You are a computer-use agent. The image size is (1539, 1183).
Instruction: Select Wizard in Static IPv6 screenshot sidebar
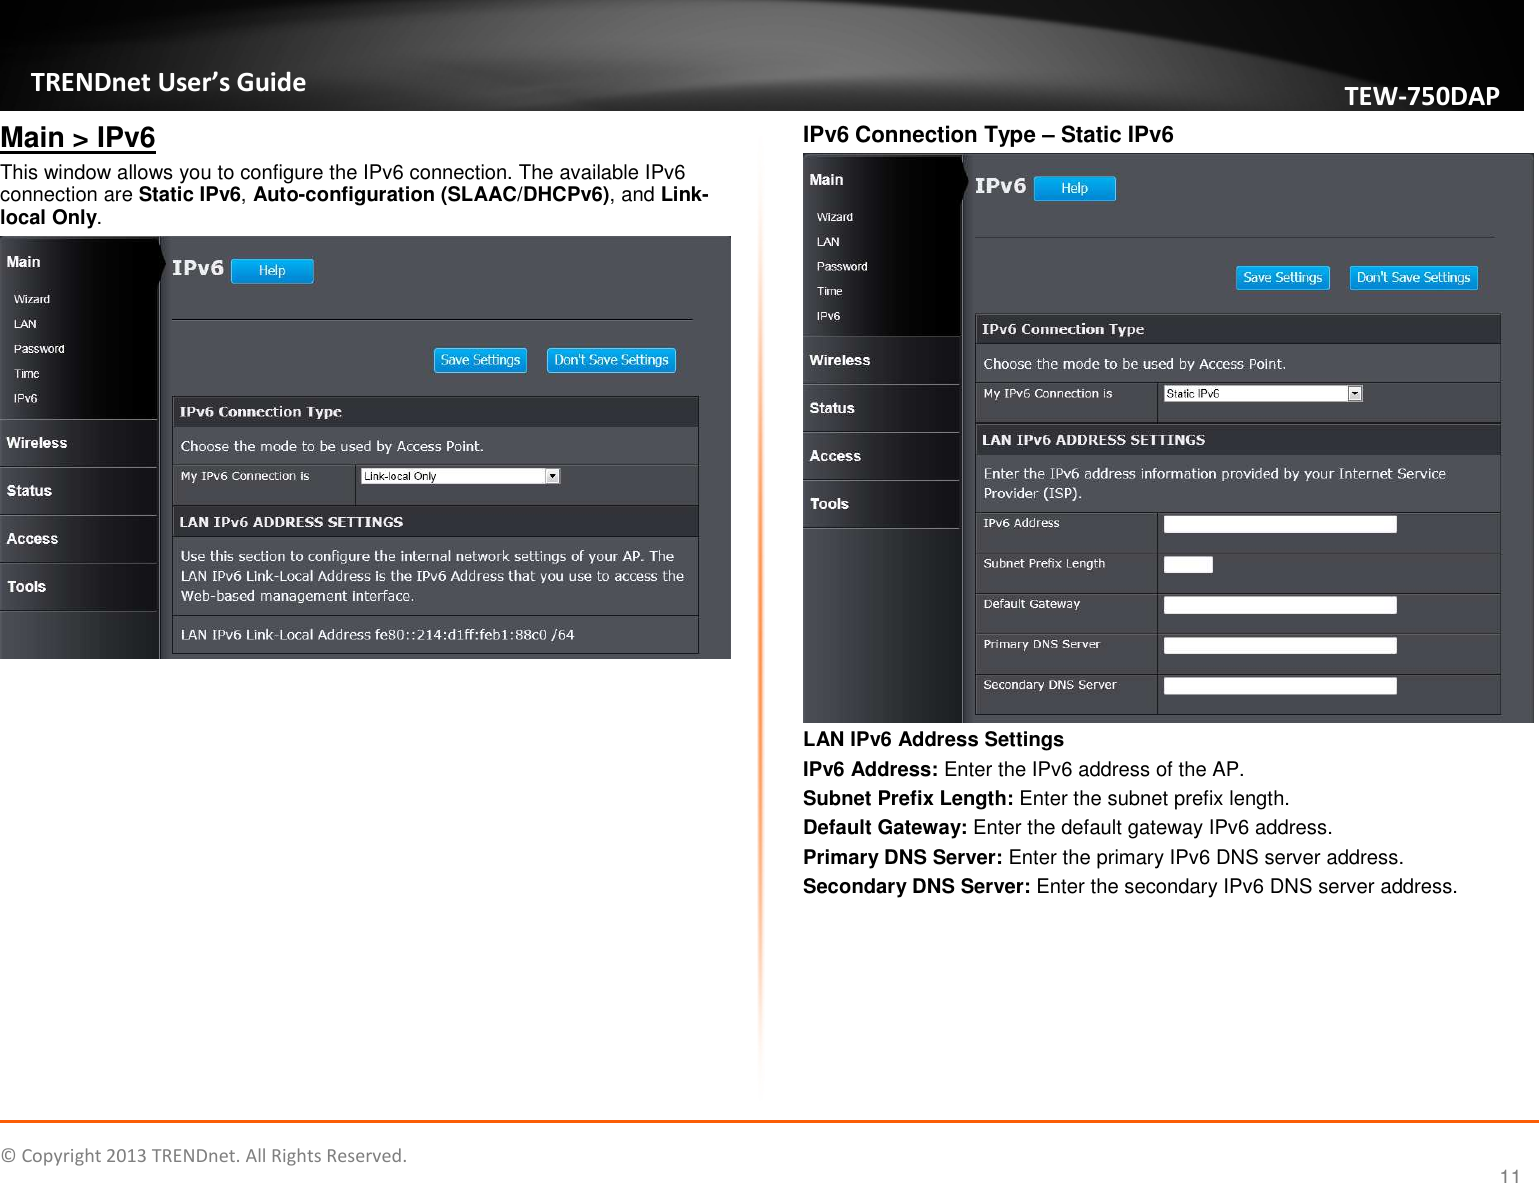click(835, 217)
